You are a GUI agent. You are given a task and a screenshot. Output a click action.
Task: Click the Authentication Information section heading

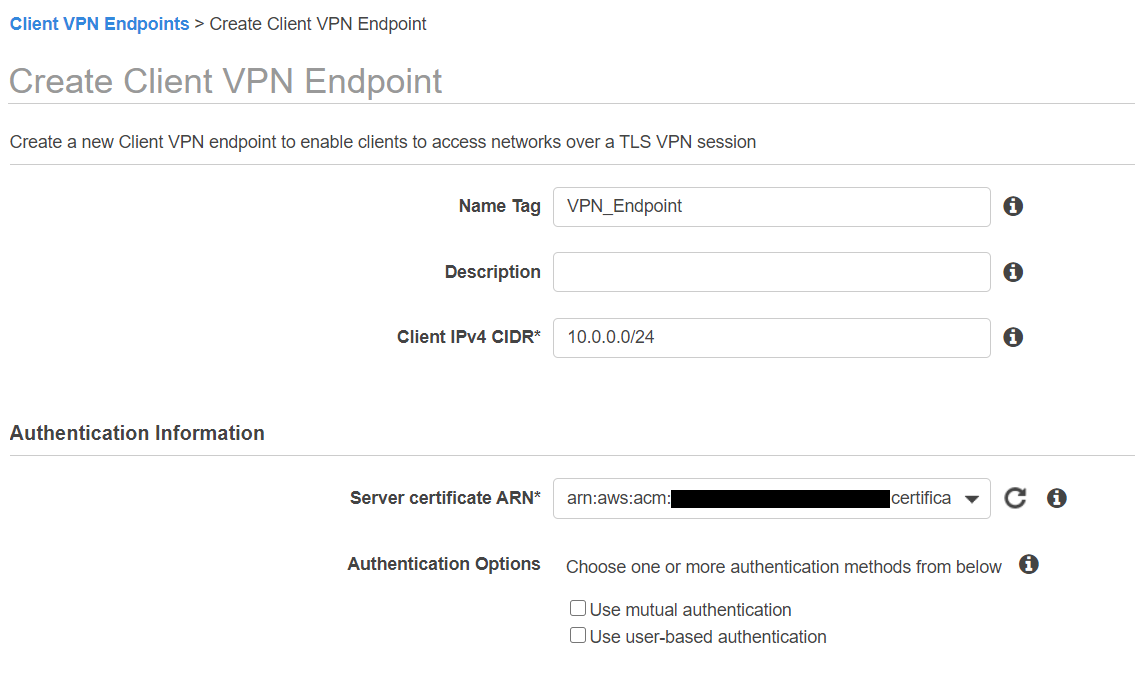pyautogui.click(x=137, y=433)
